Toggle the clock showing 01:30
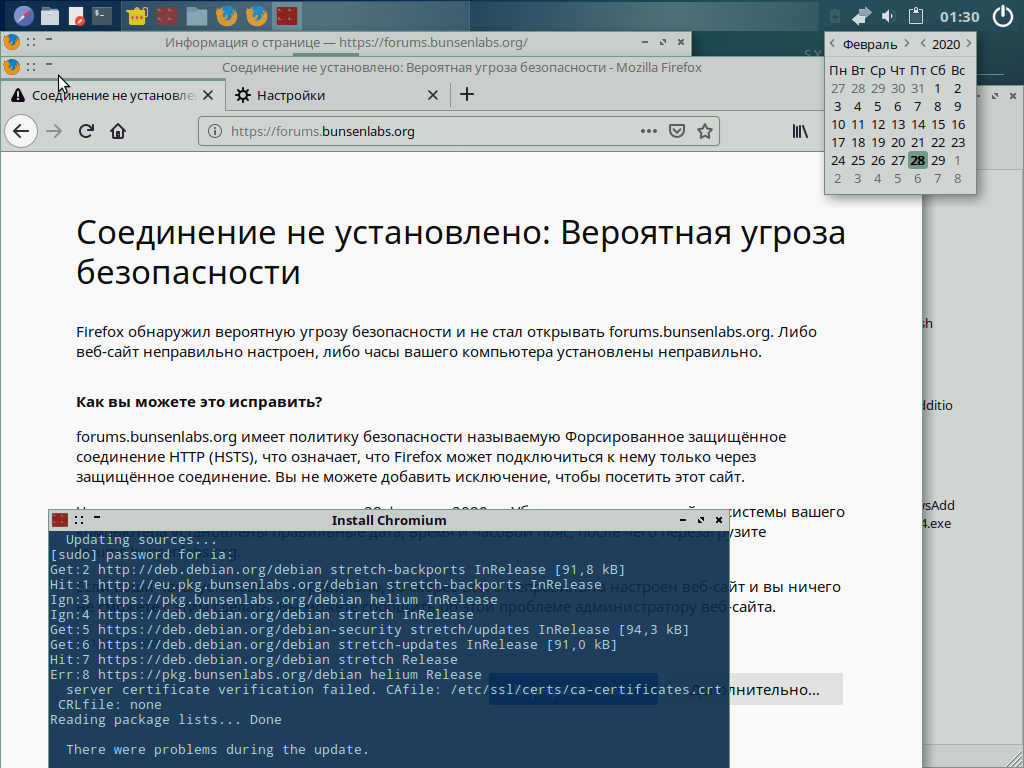The height and width of the screenshot is (768, 1024). (x=959, y=16)
